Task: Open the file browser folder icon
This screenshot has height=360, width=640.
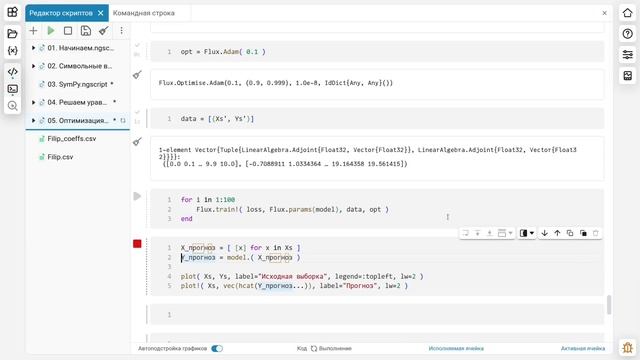Action: 12,33
